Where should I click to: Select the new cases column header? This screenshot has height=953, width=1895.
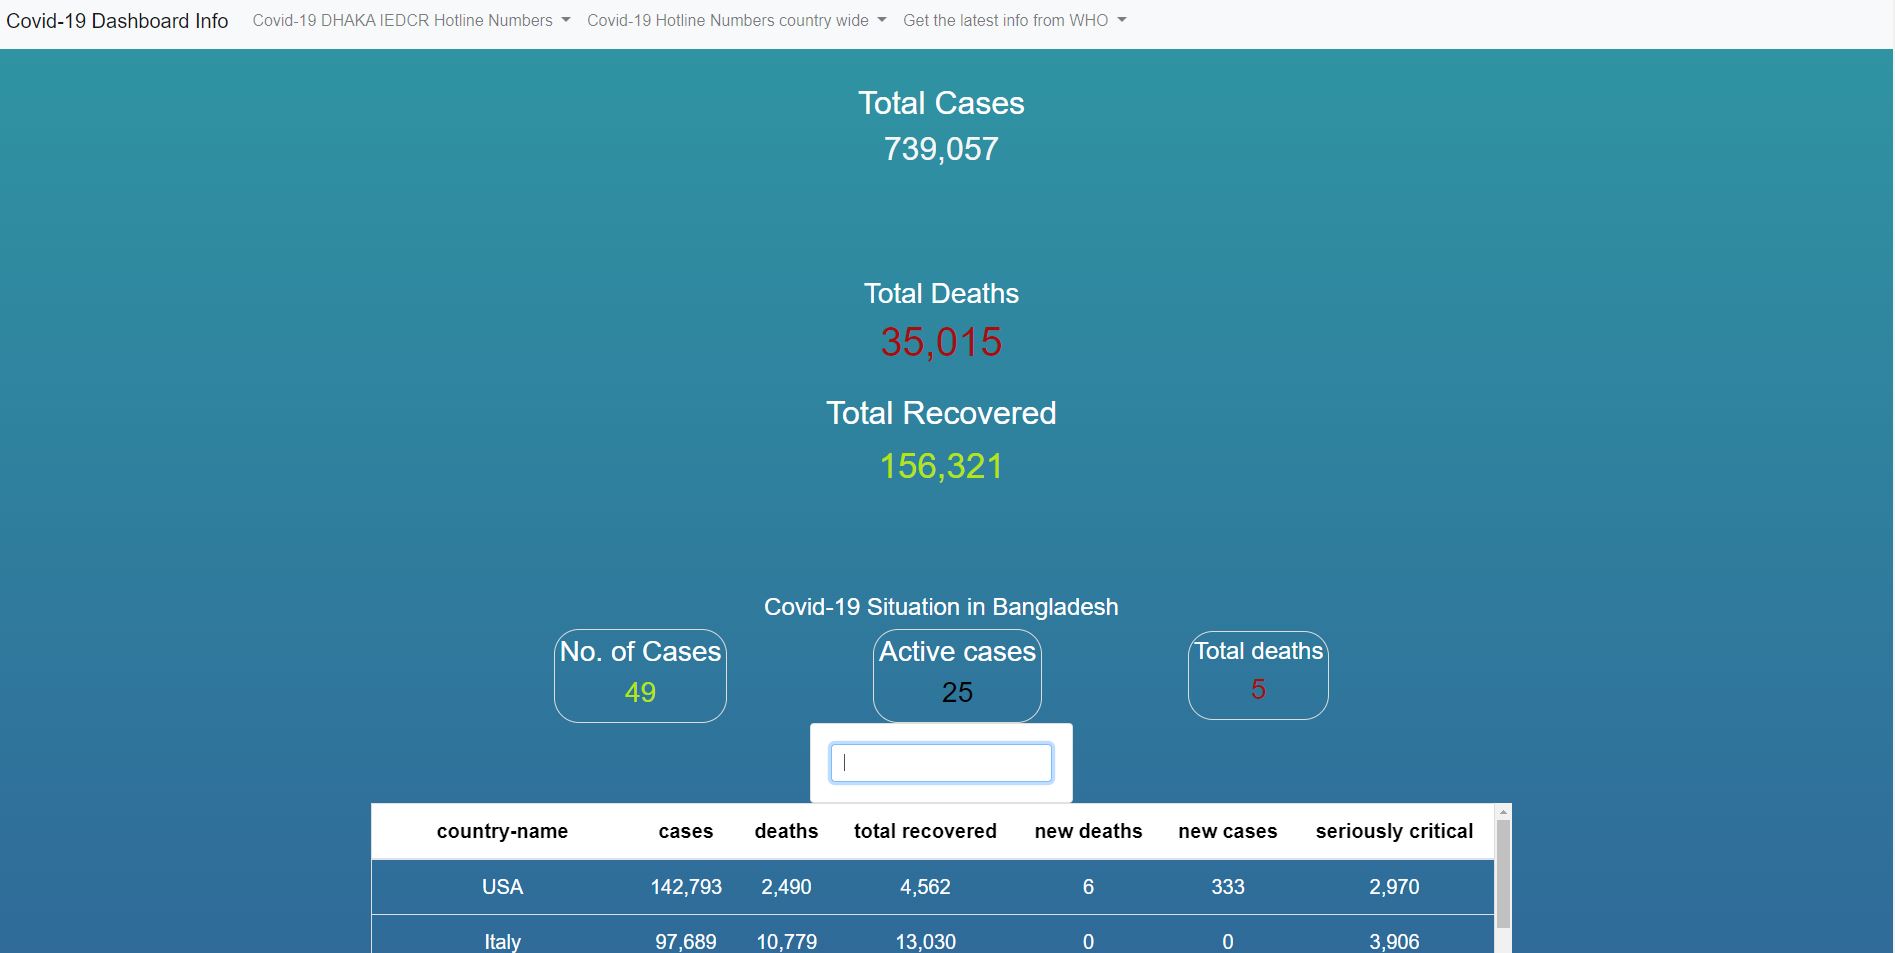click(x=1228, y=831)
